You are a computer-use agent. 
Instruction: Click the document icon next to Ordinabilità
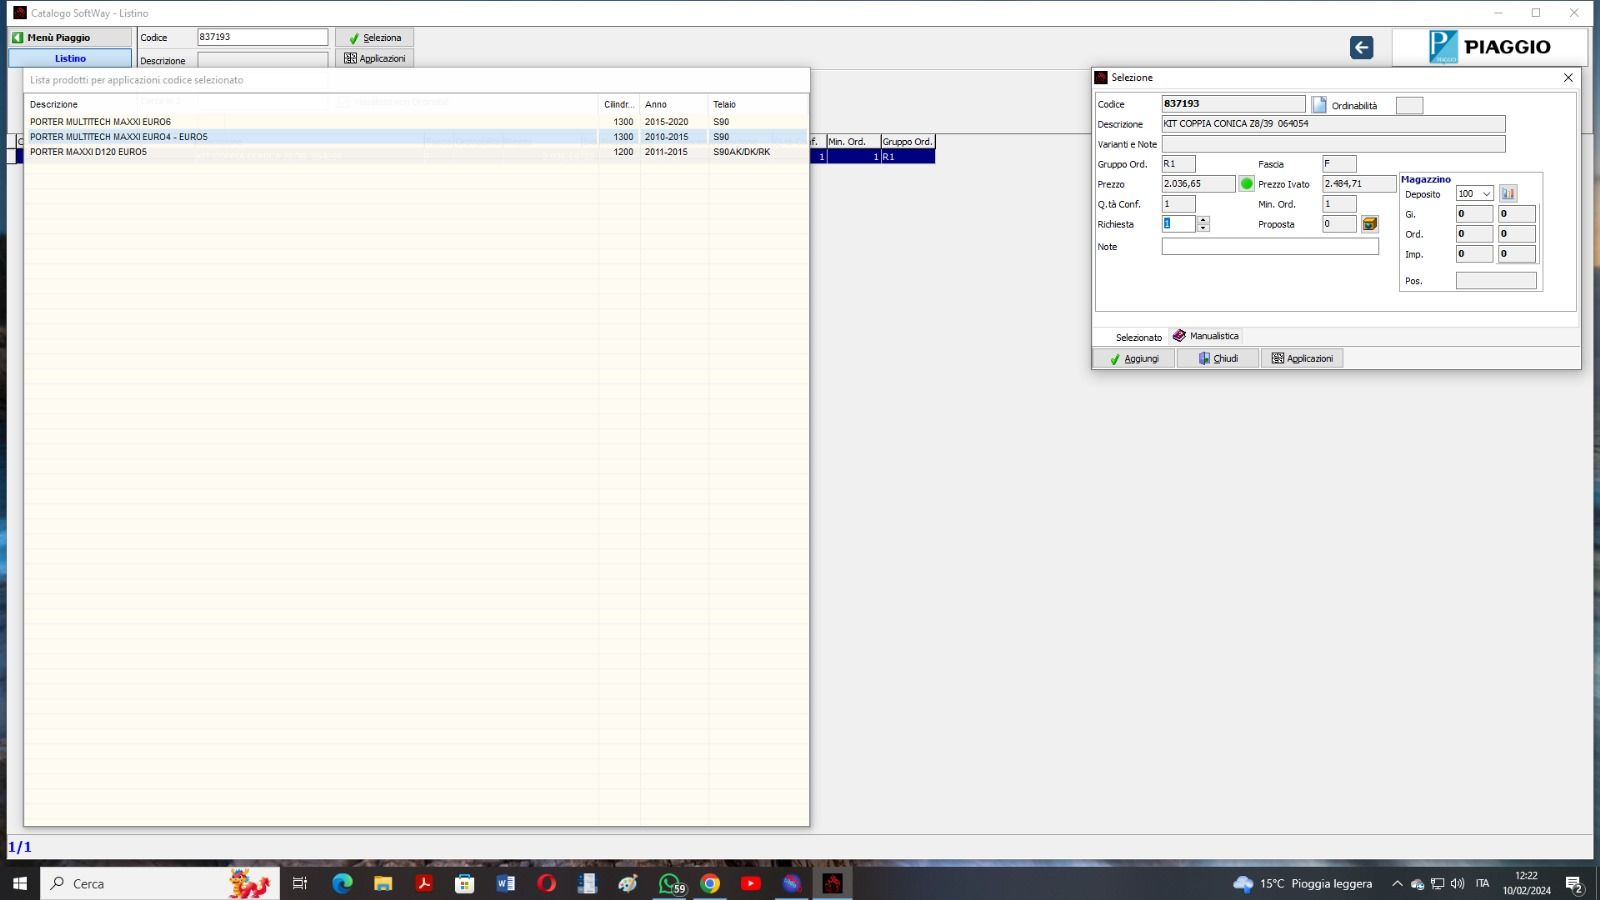tap(1319, 105)
